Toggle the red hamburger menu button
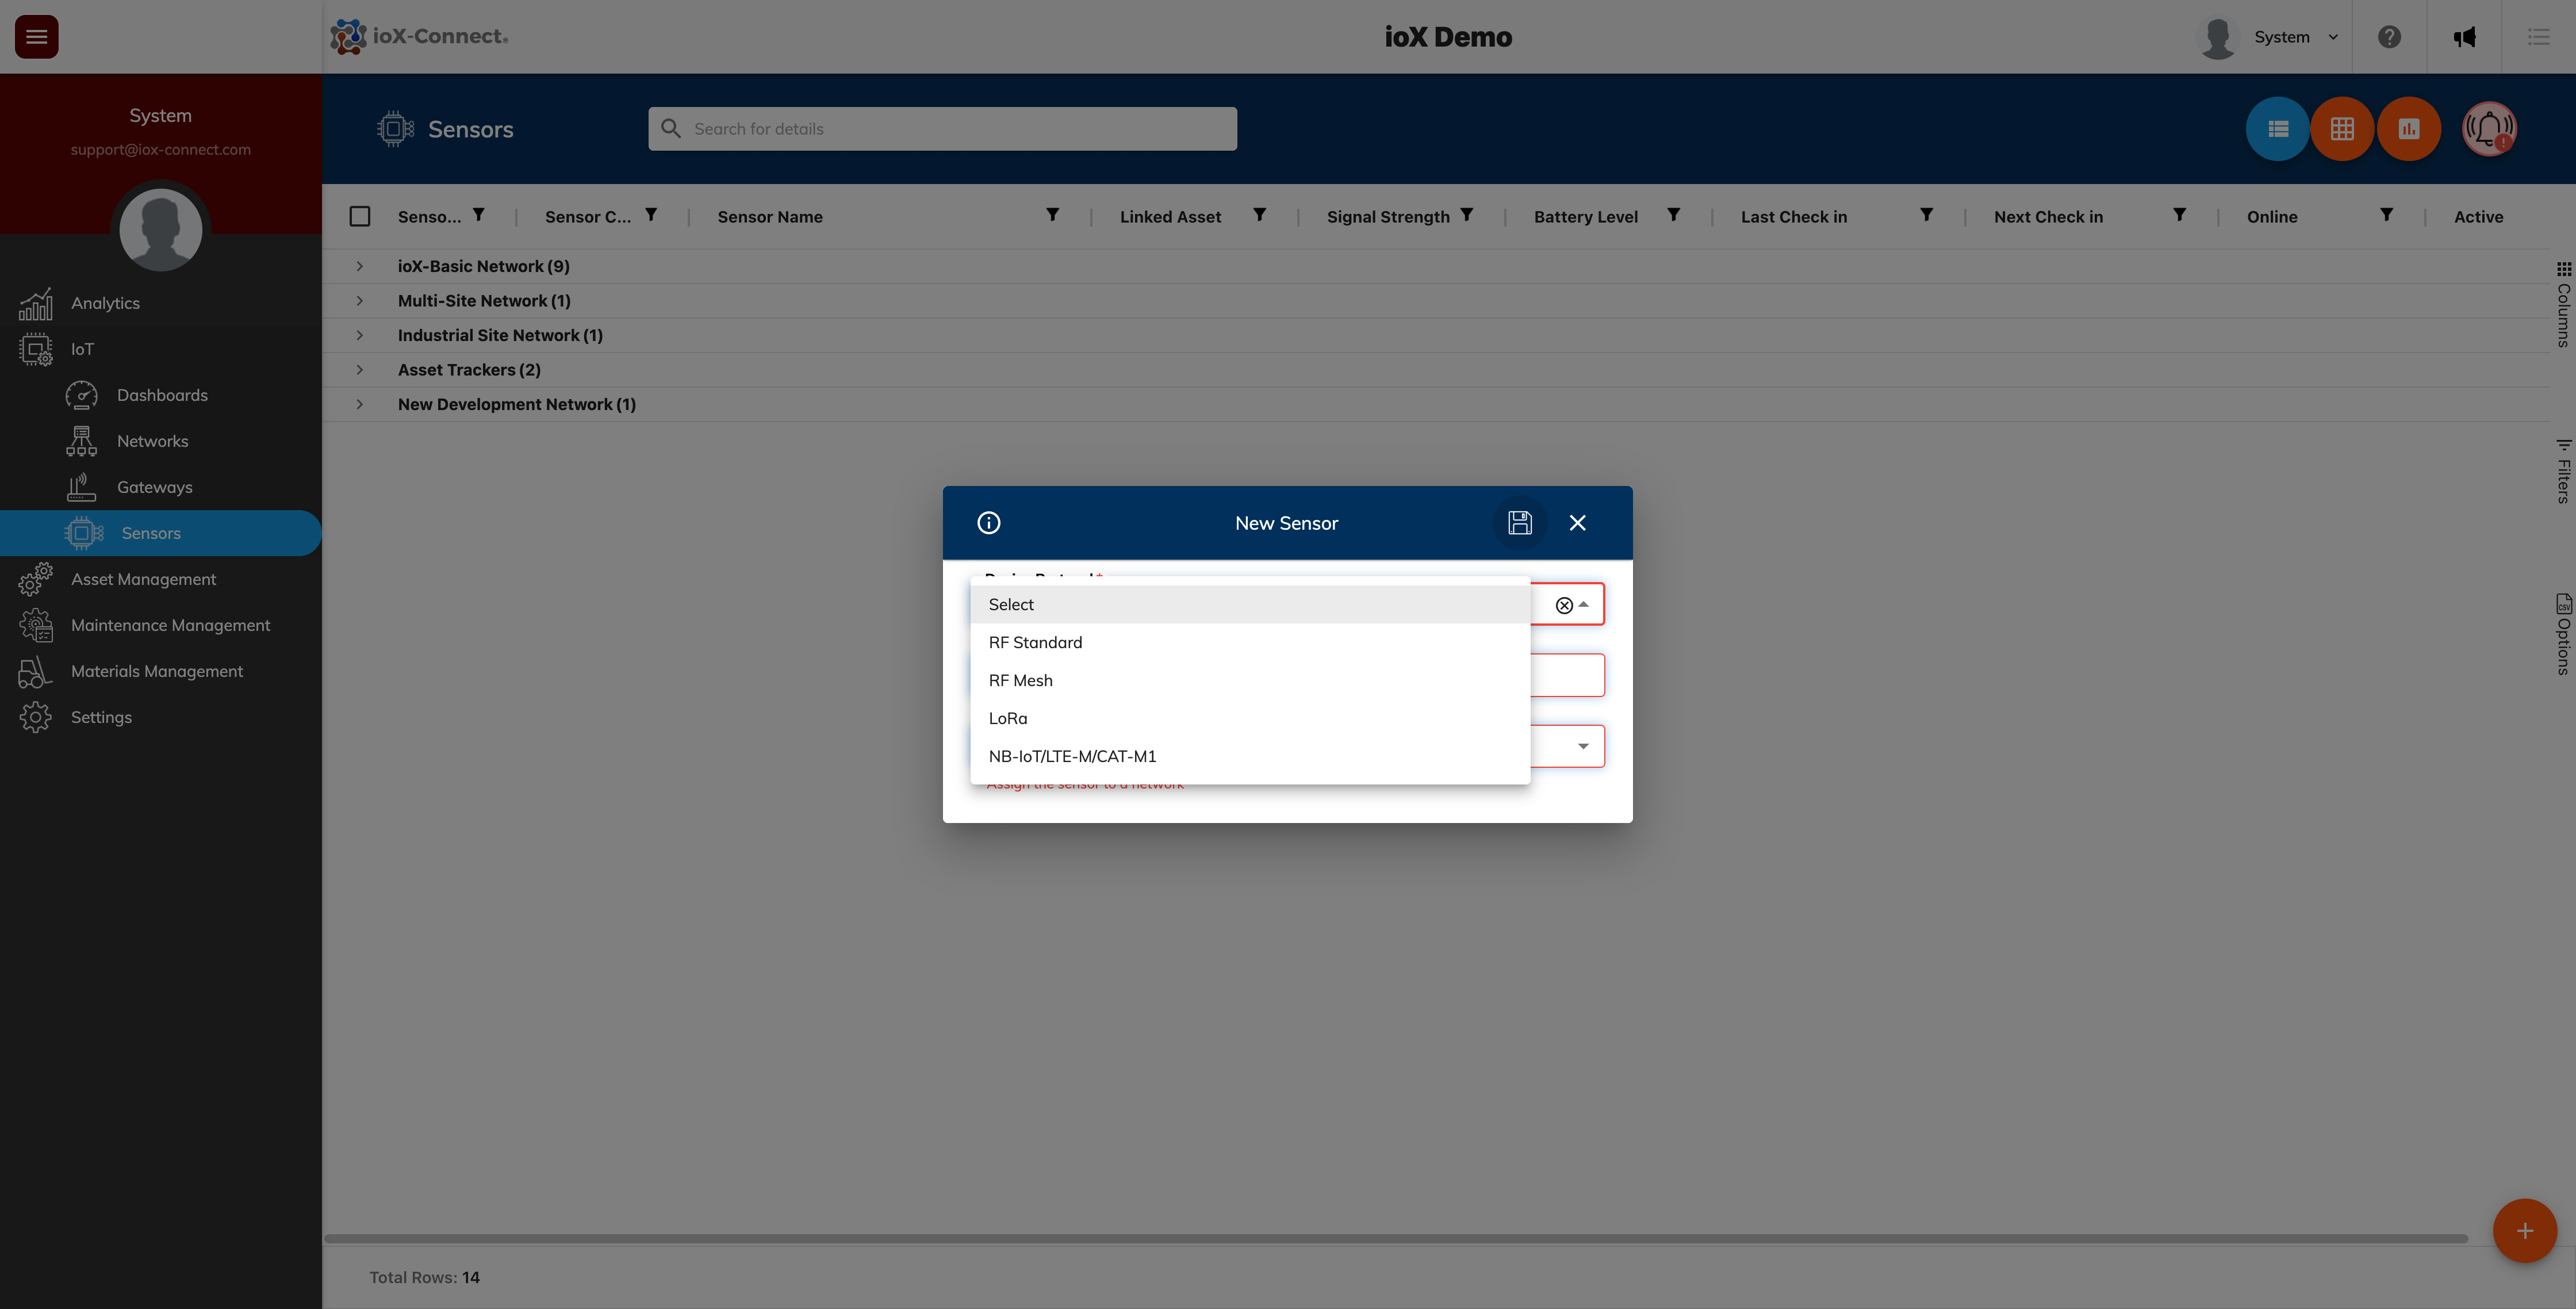 coord(37,37)
